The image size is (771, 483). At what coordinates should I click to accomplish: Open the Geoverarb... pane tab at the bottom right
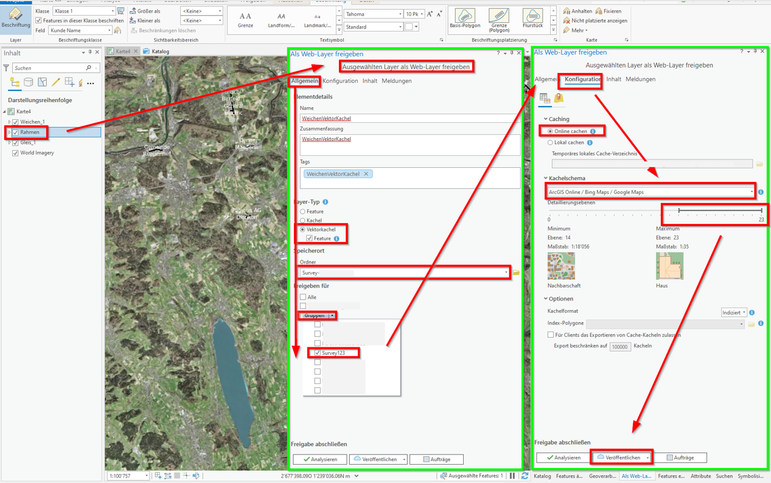point(602,476)
